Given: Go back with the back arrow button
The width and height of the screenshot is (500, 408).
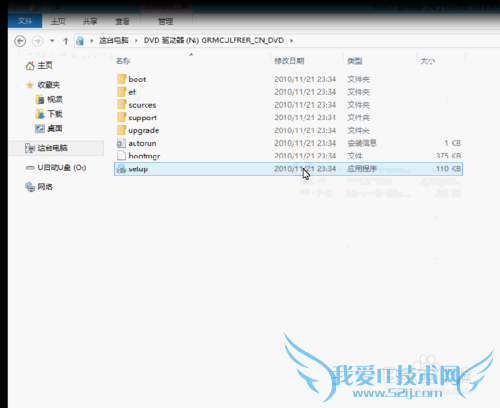Looking at the screenshot, I should click(20, 41).
